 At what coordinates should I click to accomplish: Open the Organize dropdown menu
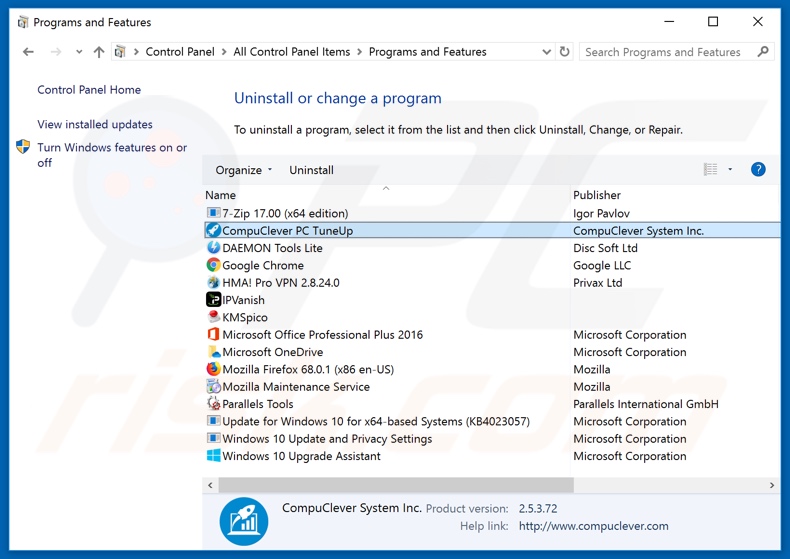pos(243,170)
